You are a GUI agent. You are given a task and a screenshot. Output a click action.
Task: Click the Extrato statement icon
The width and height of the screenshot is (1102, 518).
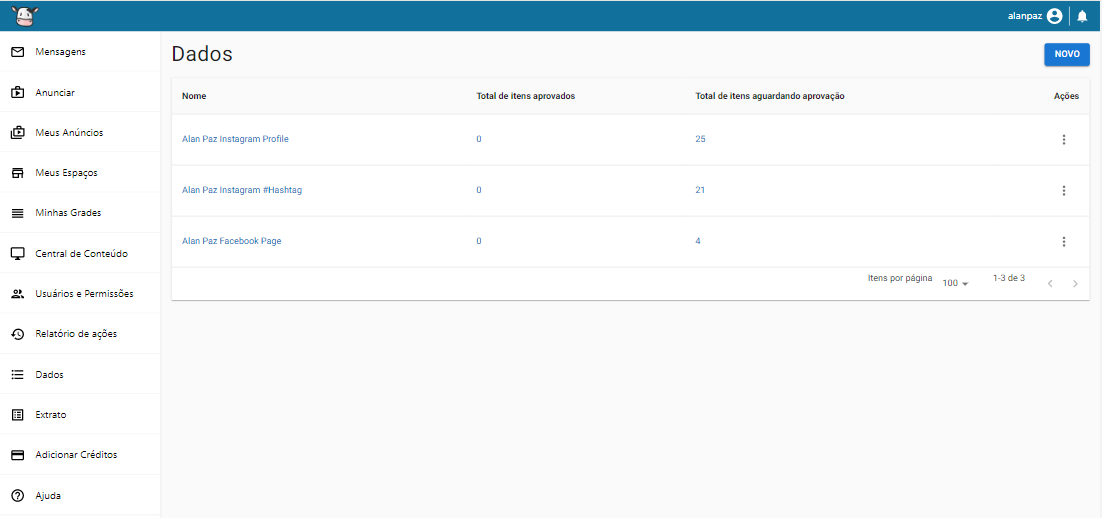tap(18, 415)
